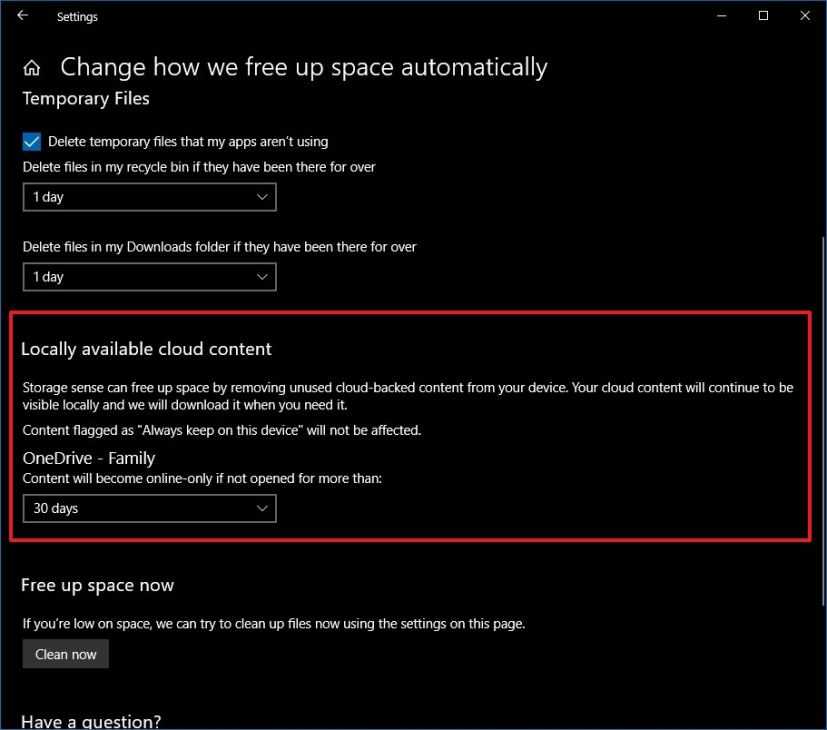The image size is (827, 730).
Task: Click the Settings title bar text
Action: tap(77, 17)
